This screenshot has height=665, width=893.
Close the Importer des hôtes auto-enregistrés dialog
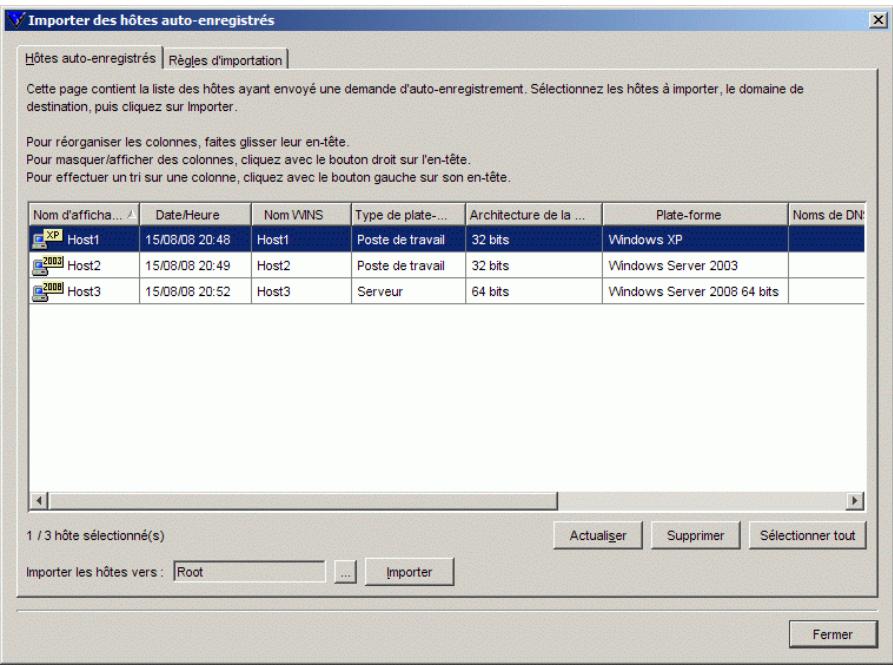[x=878, y=20]
